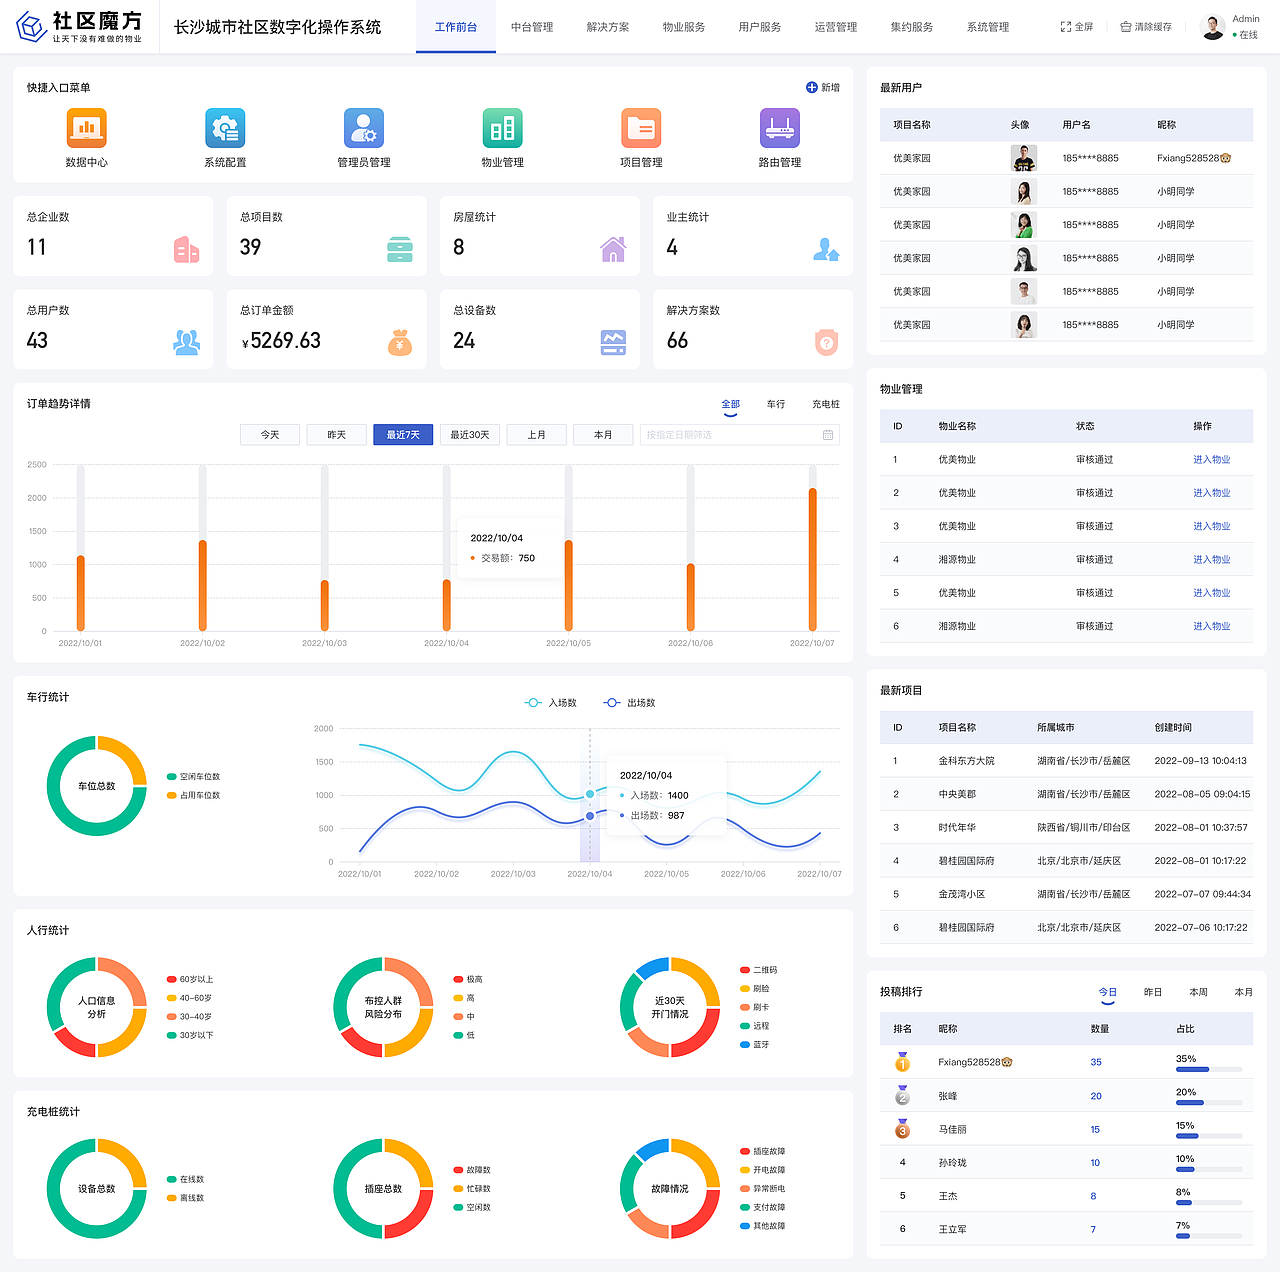Click the 2022/10/07 order bar
Image resolution: width=1280 pixels, height=1272 pixels.
[813, 559]
